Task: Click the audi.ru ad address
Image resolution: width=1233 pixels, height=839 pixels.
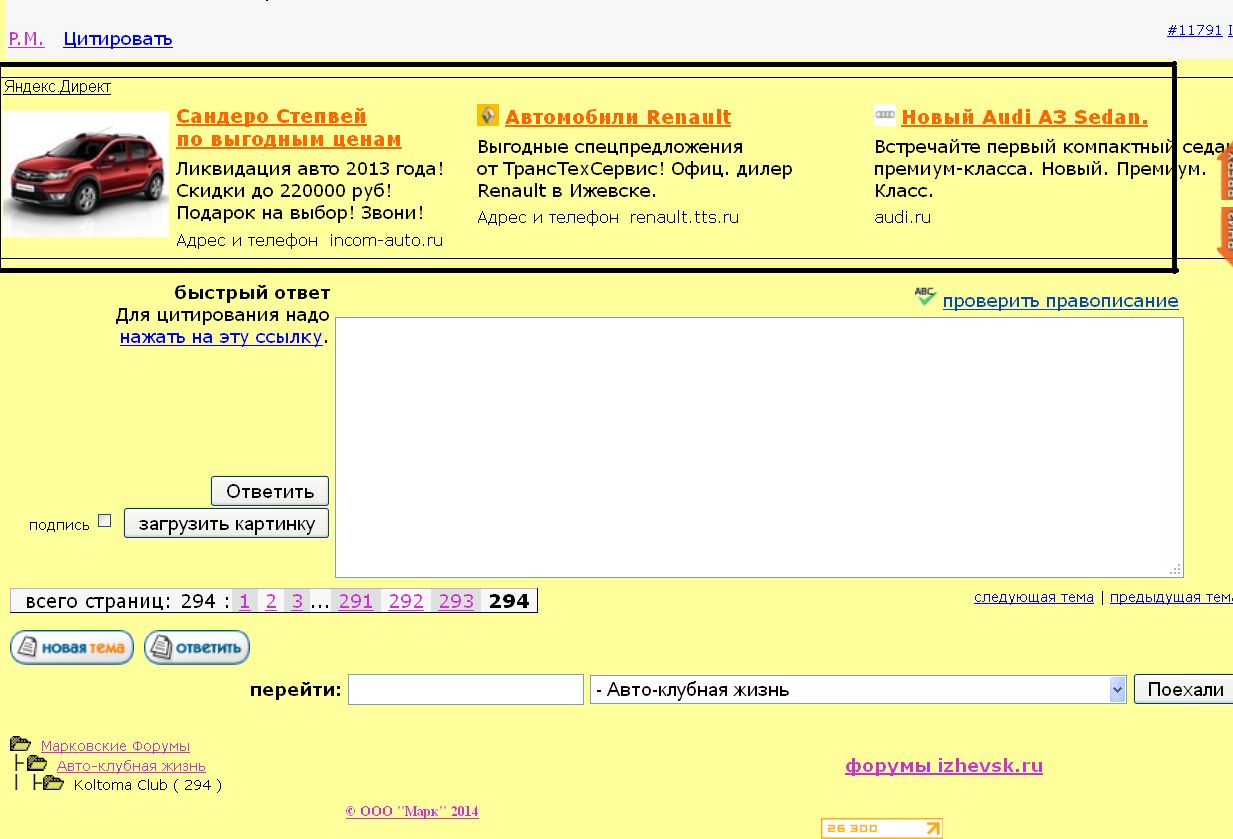Action: pyautogui.click(x=902, y=217)
